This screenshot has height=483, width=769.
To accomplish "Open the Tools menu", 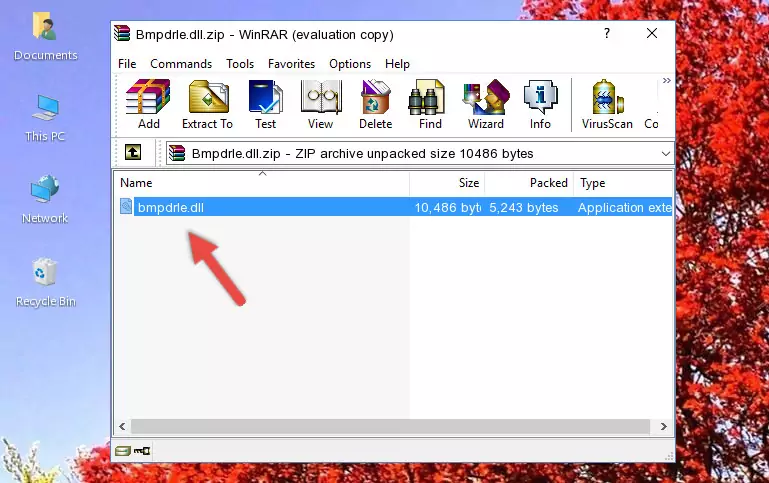I will (240, 64).
